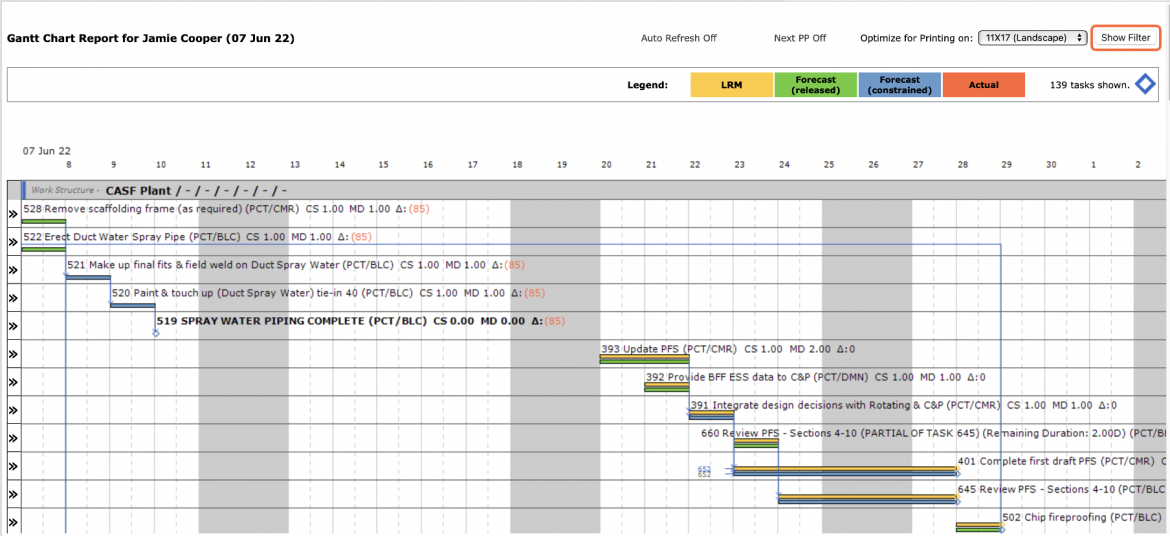Click the 'CASF Plant' work structure header
The width and height of the screenshot is (1170, 536).
pyautogui.click(x=196, y=190)
